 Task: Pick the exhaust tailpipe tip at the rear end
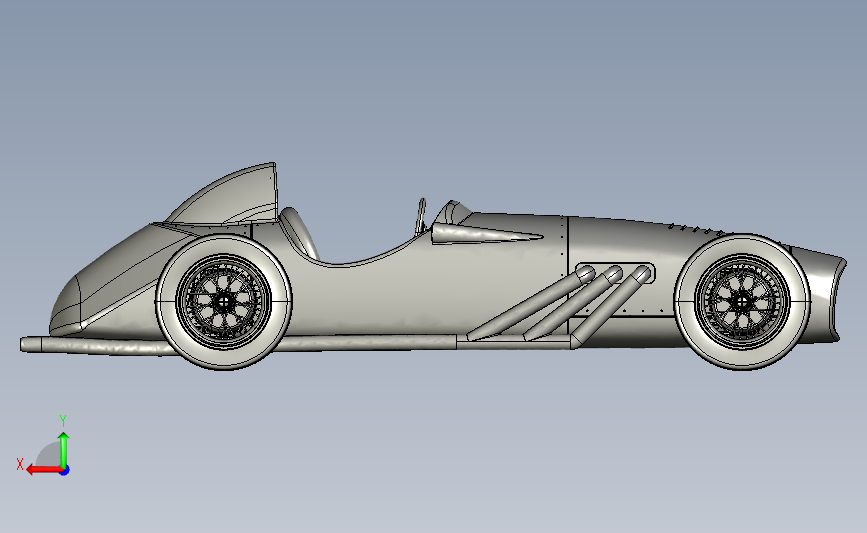(31, 344)
